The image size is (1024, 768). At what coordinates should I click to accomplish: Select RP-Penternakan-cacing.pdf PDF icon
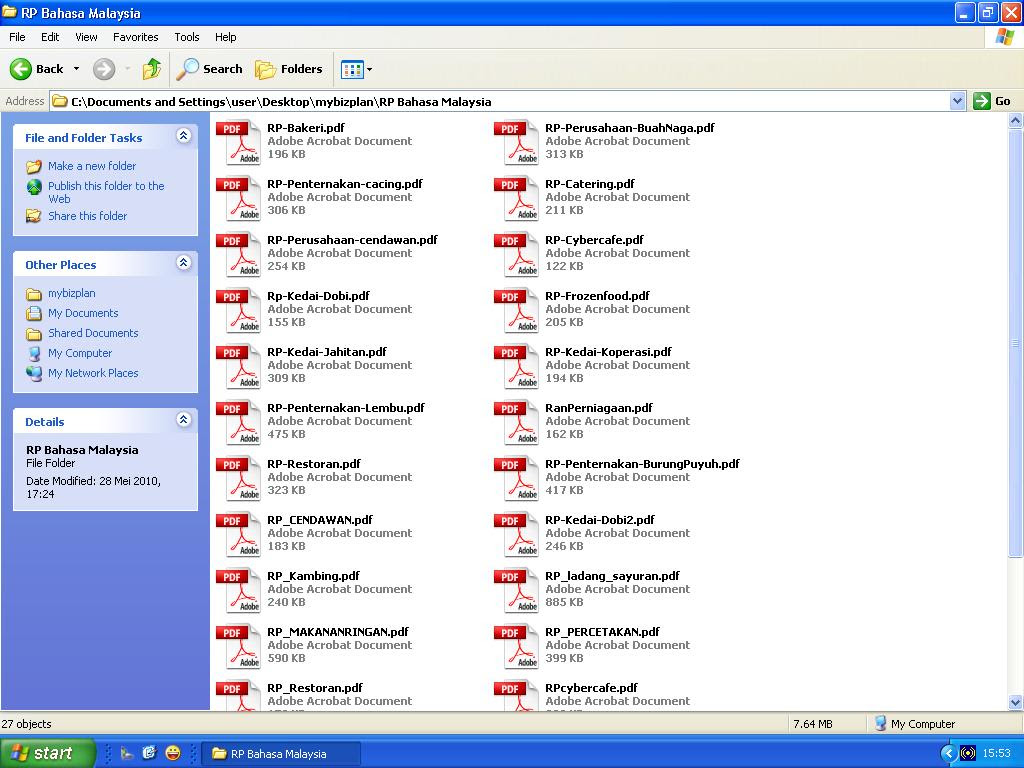click(238, 198)
